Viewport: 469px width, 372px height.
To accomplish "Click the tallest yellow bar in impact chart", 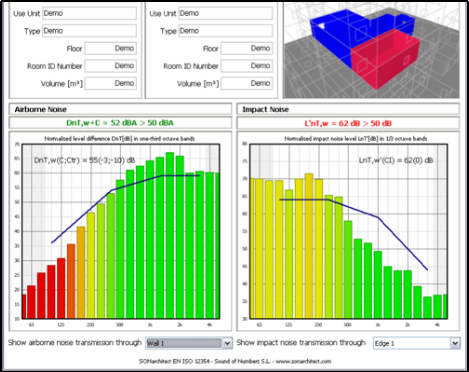I will 309,246.
